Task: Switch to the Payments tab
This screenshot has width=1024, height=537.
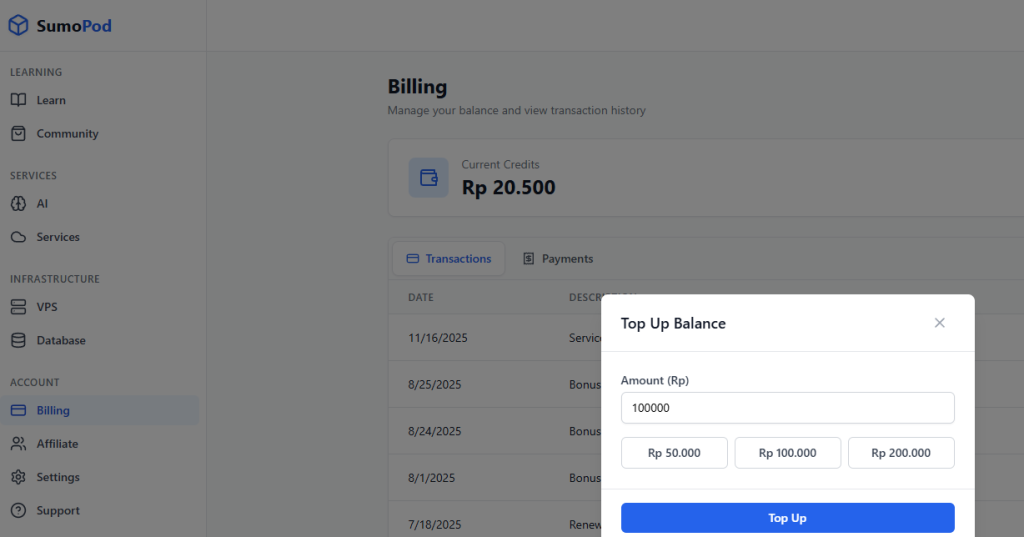Action: [x=558, y=259]
